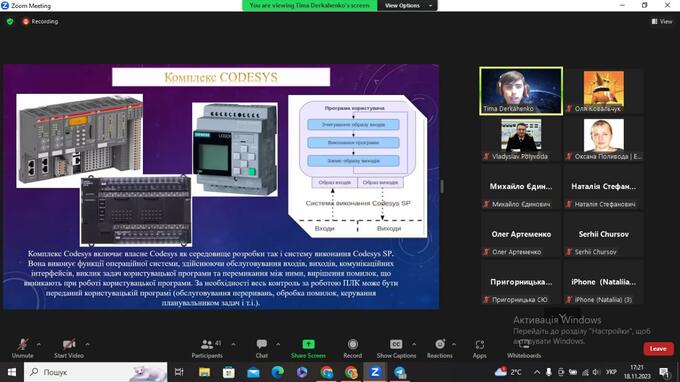Click the Unmute microphone icon

click(23, 344)
